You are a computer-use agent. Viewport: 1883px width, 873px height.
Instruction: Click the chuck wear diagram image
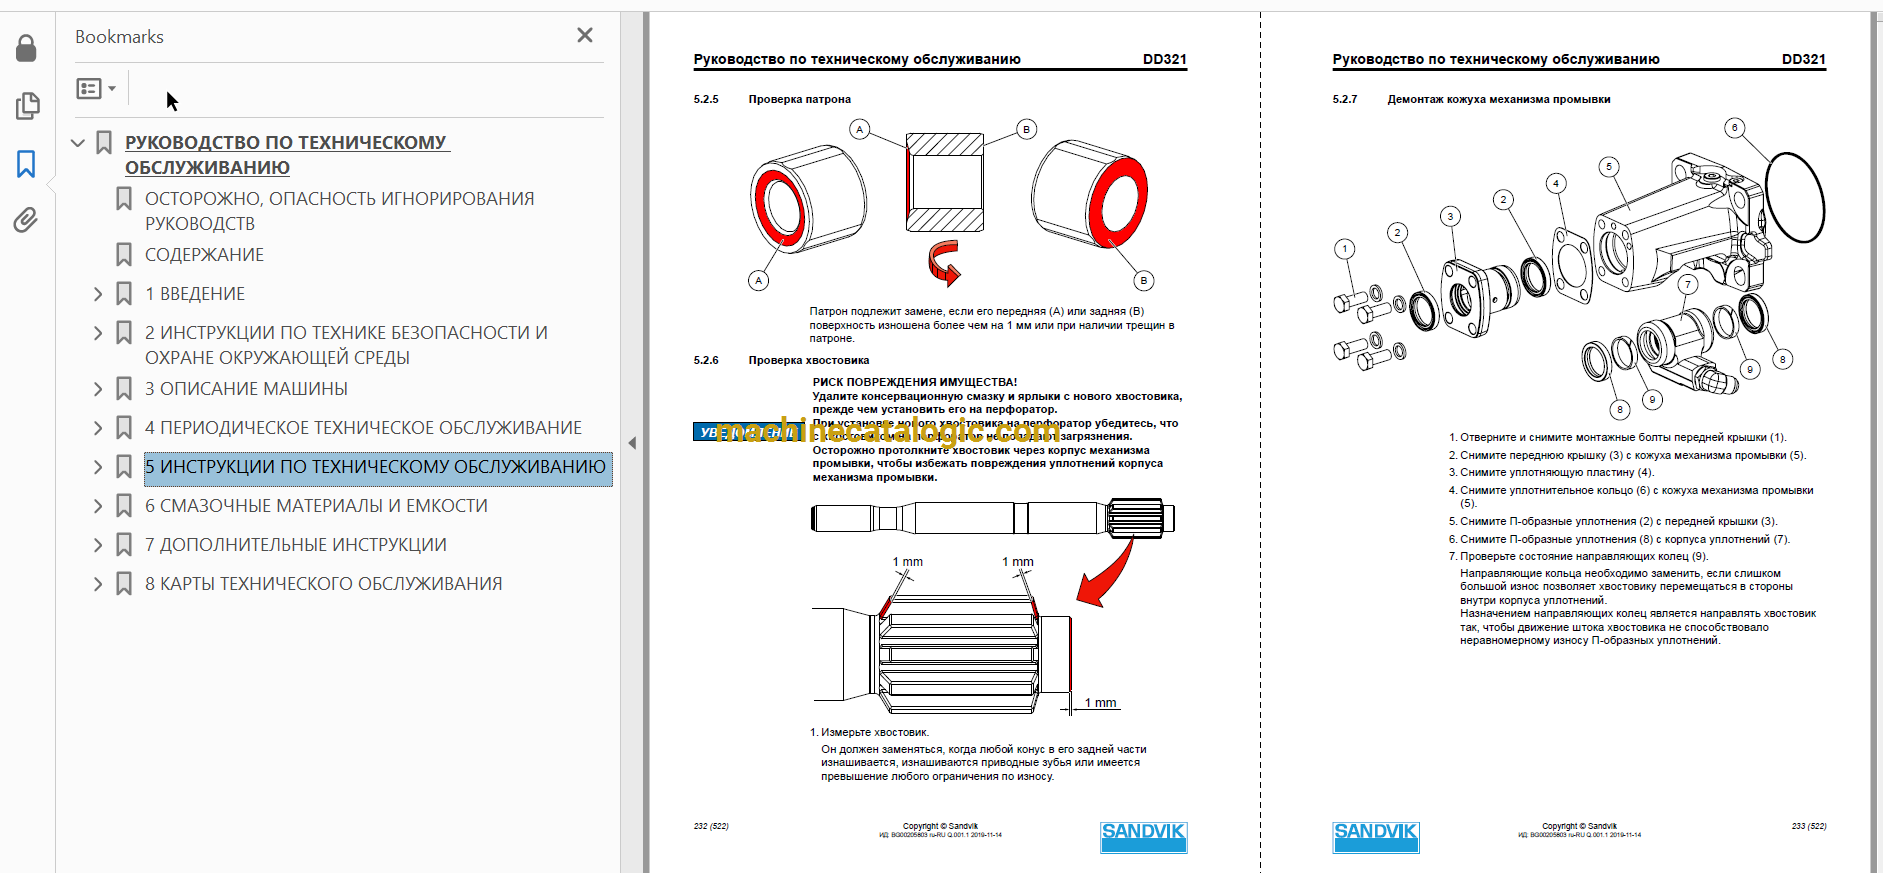(950, 205)
